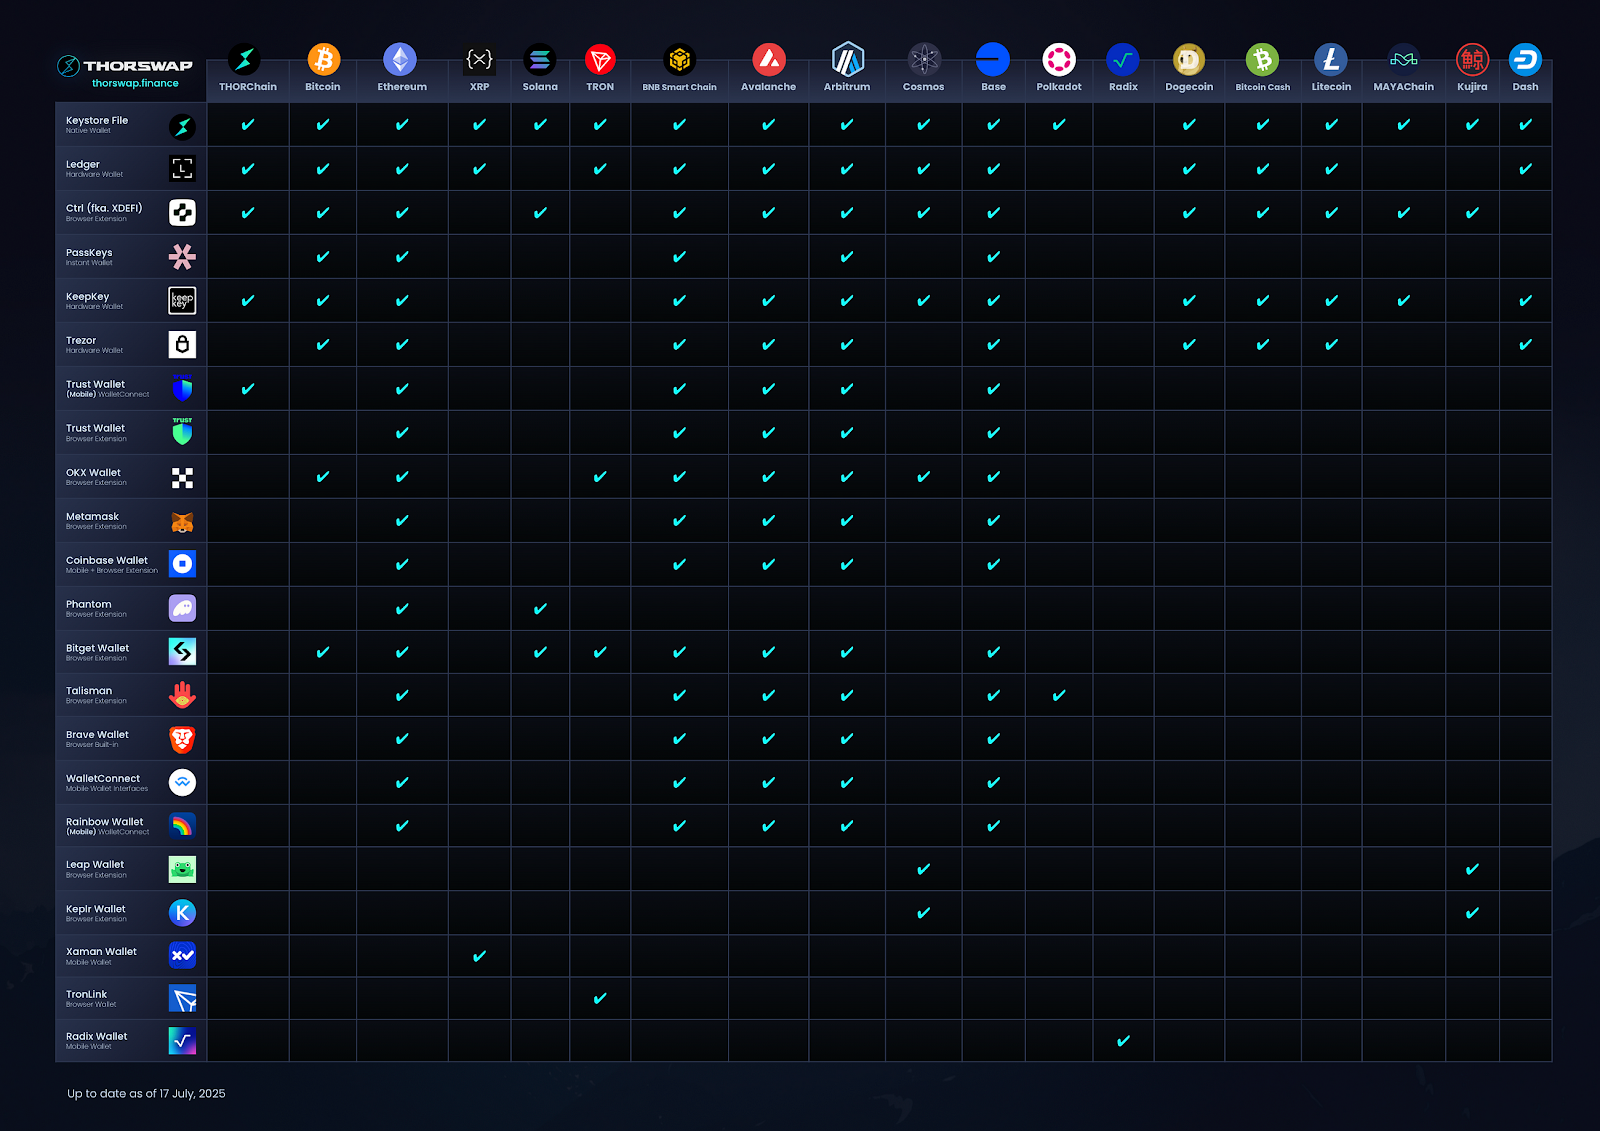Image resolution: width=1600 pixels, height=1131 pixels.
Task: Click the checkmark in the TronLink row
Action: point(600,998)
